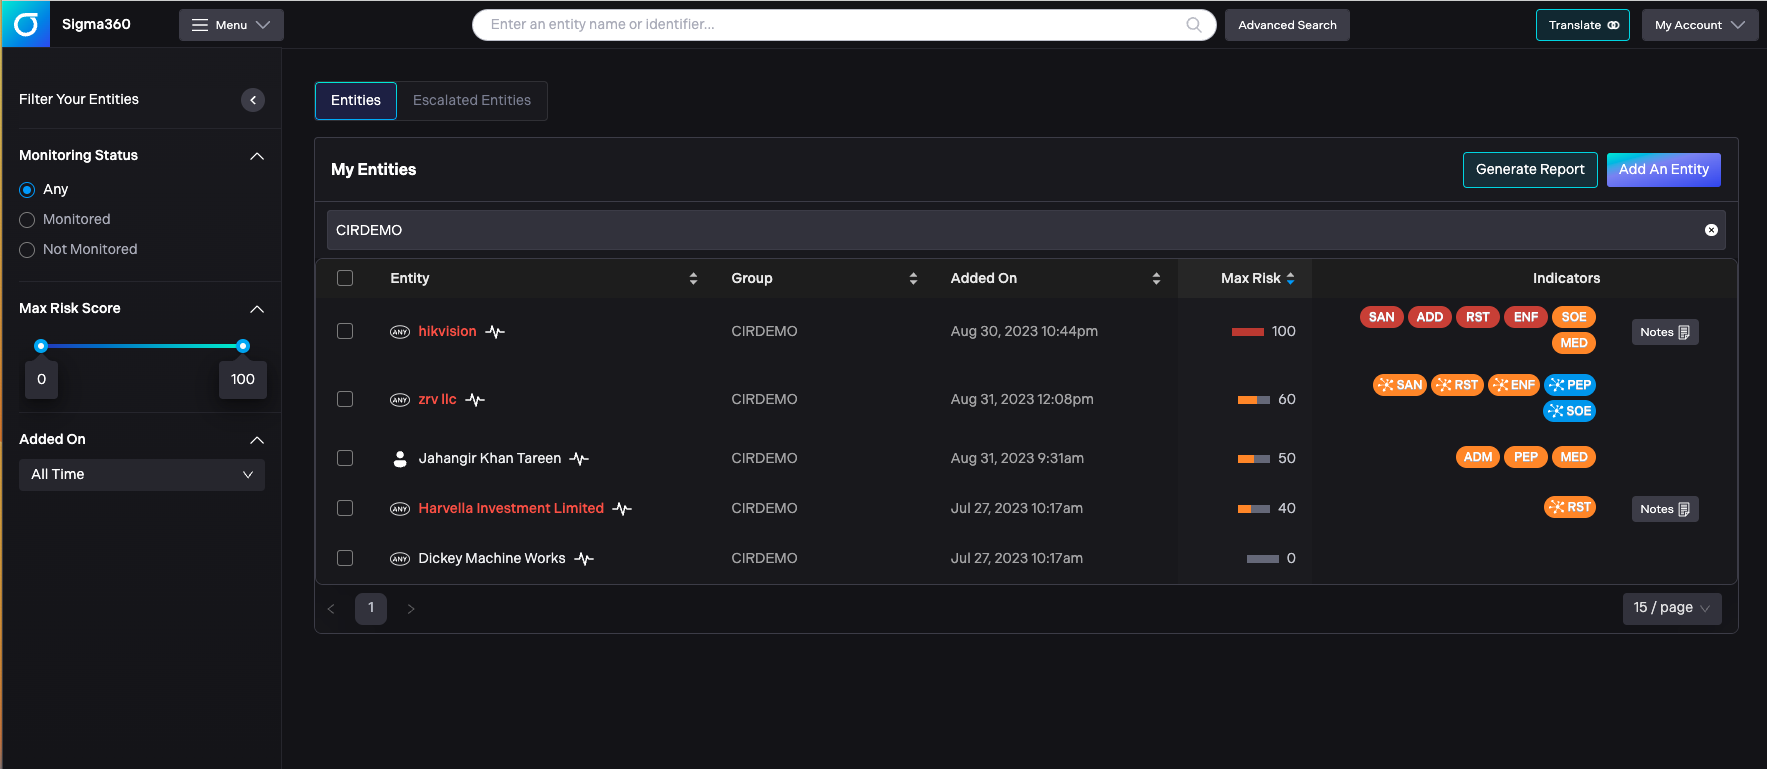This screenshot has height=769, width=1767.
Task: Click the Advanced Search button
Action: pos(1287,25)
